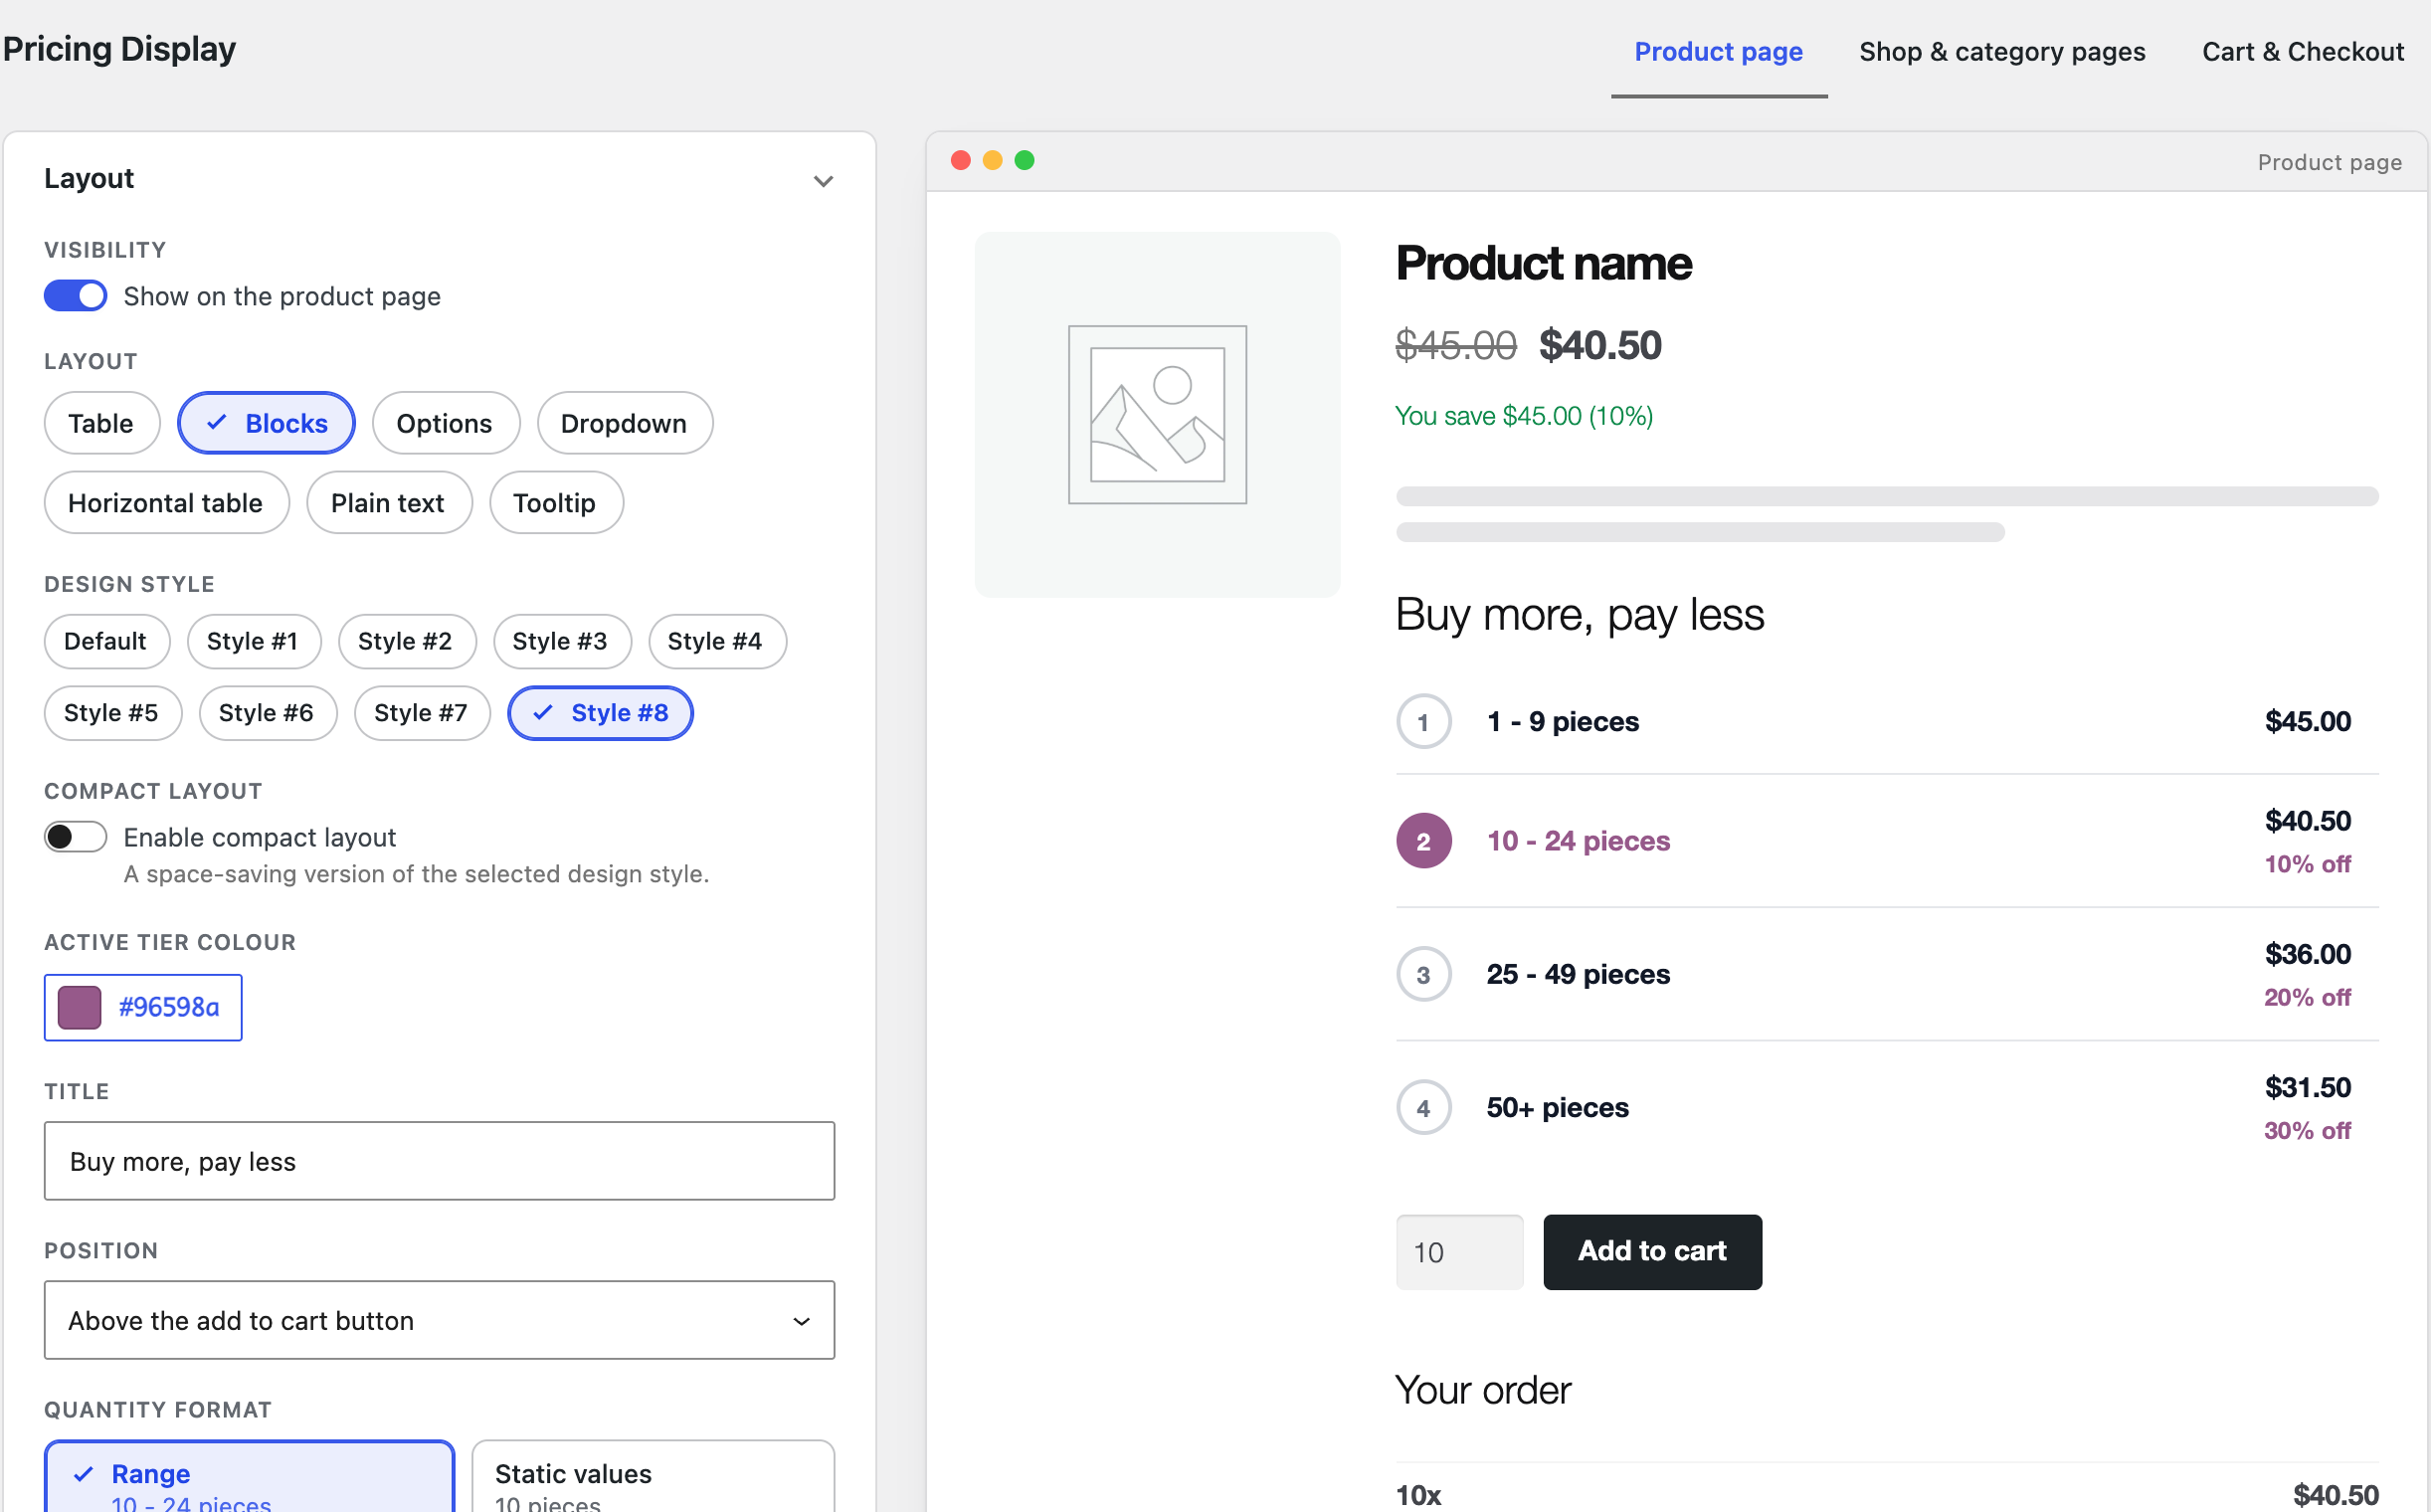Pick design Style #3
Image resolution: width=2431 pixels, height=1512 pixels.
click(561, 641)
